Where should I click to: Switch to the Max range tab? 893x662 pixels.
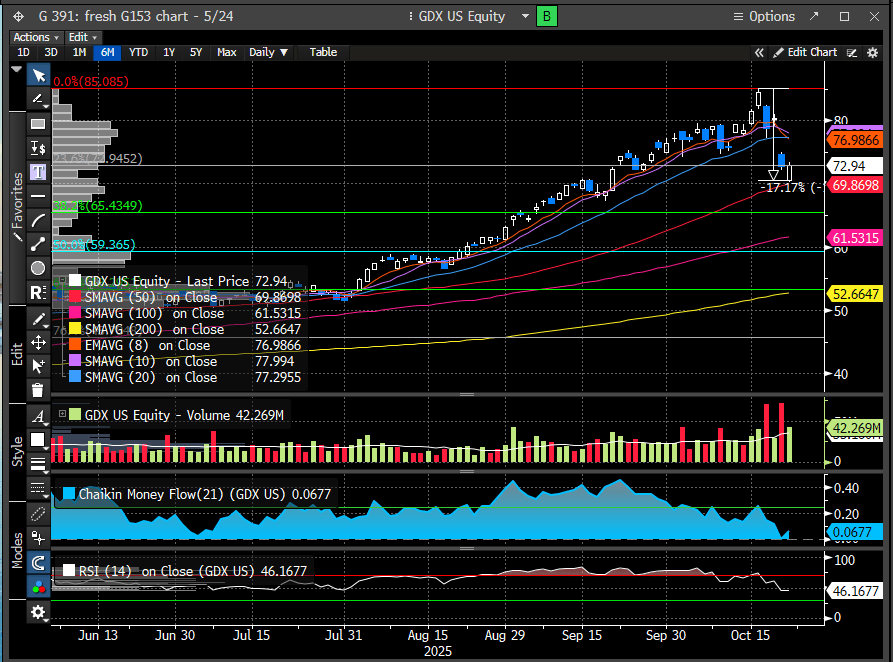227,52
